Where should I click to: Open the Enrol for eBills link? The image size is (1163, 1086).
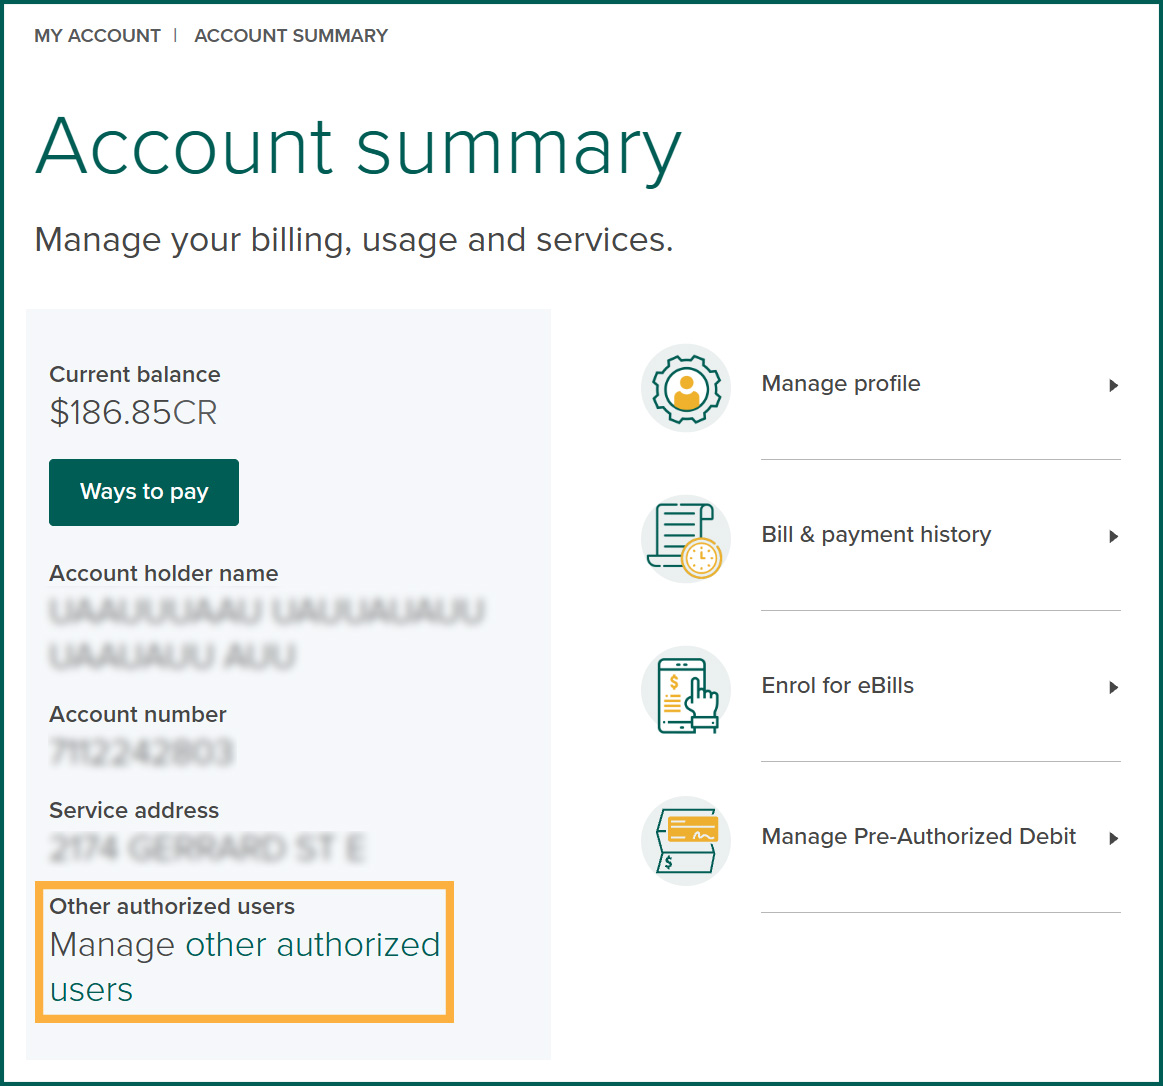point(837,685)
